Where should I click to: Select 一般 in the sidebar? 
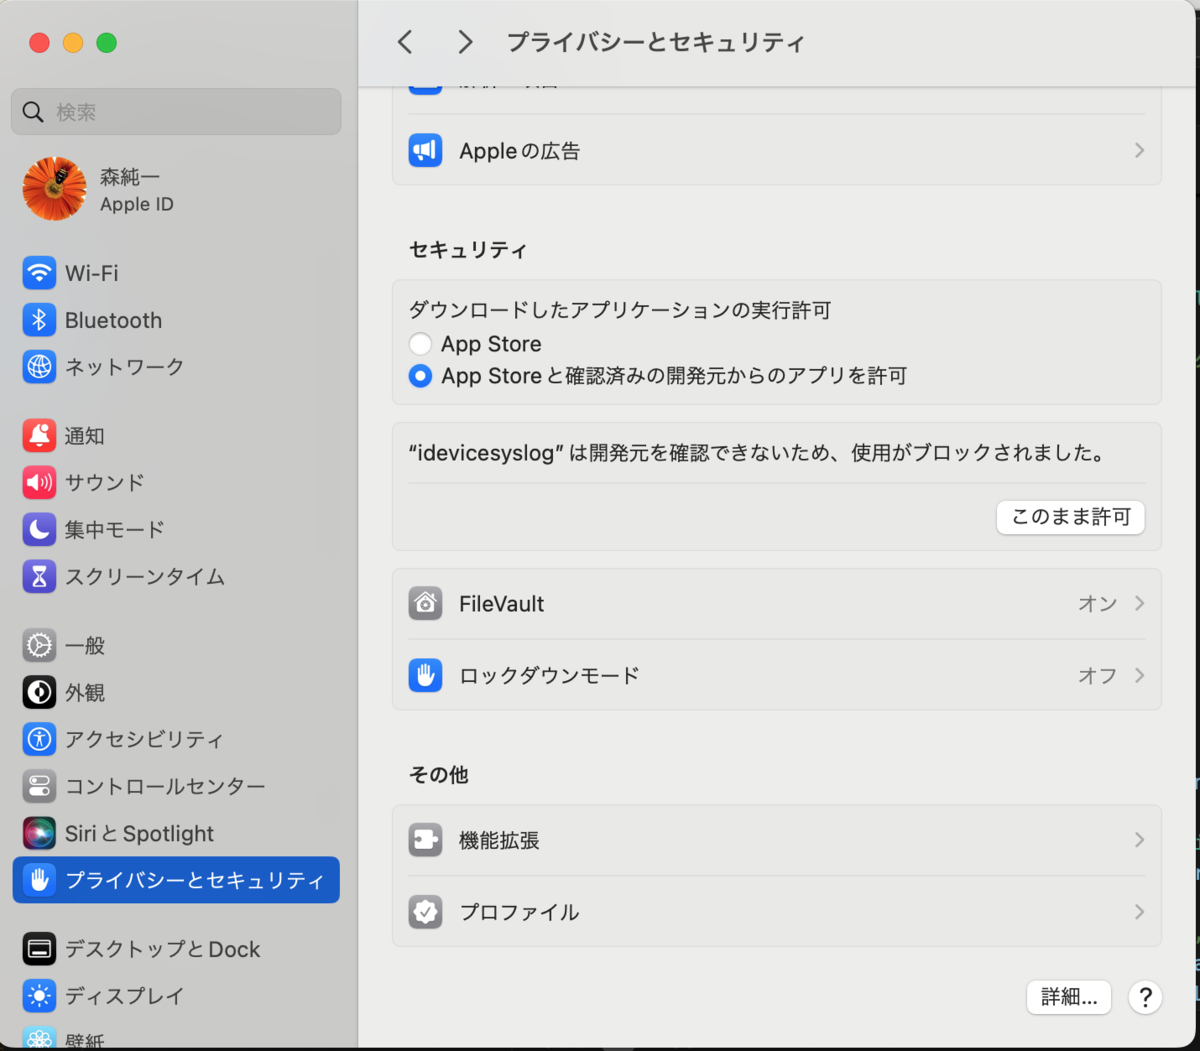click(176, 646)
